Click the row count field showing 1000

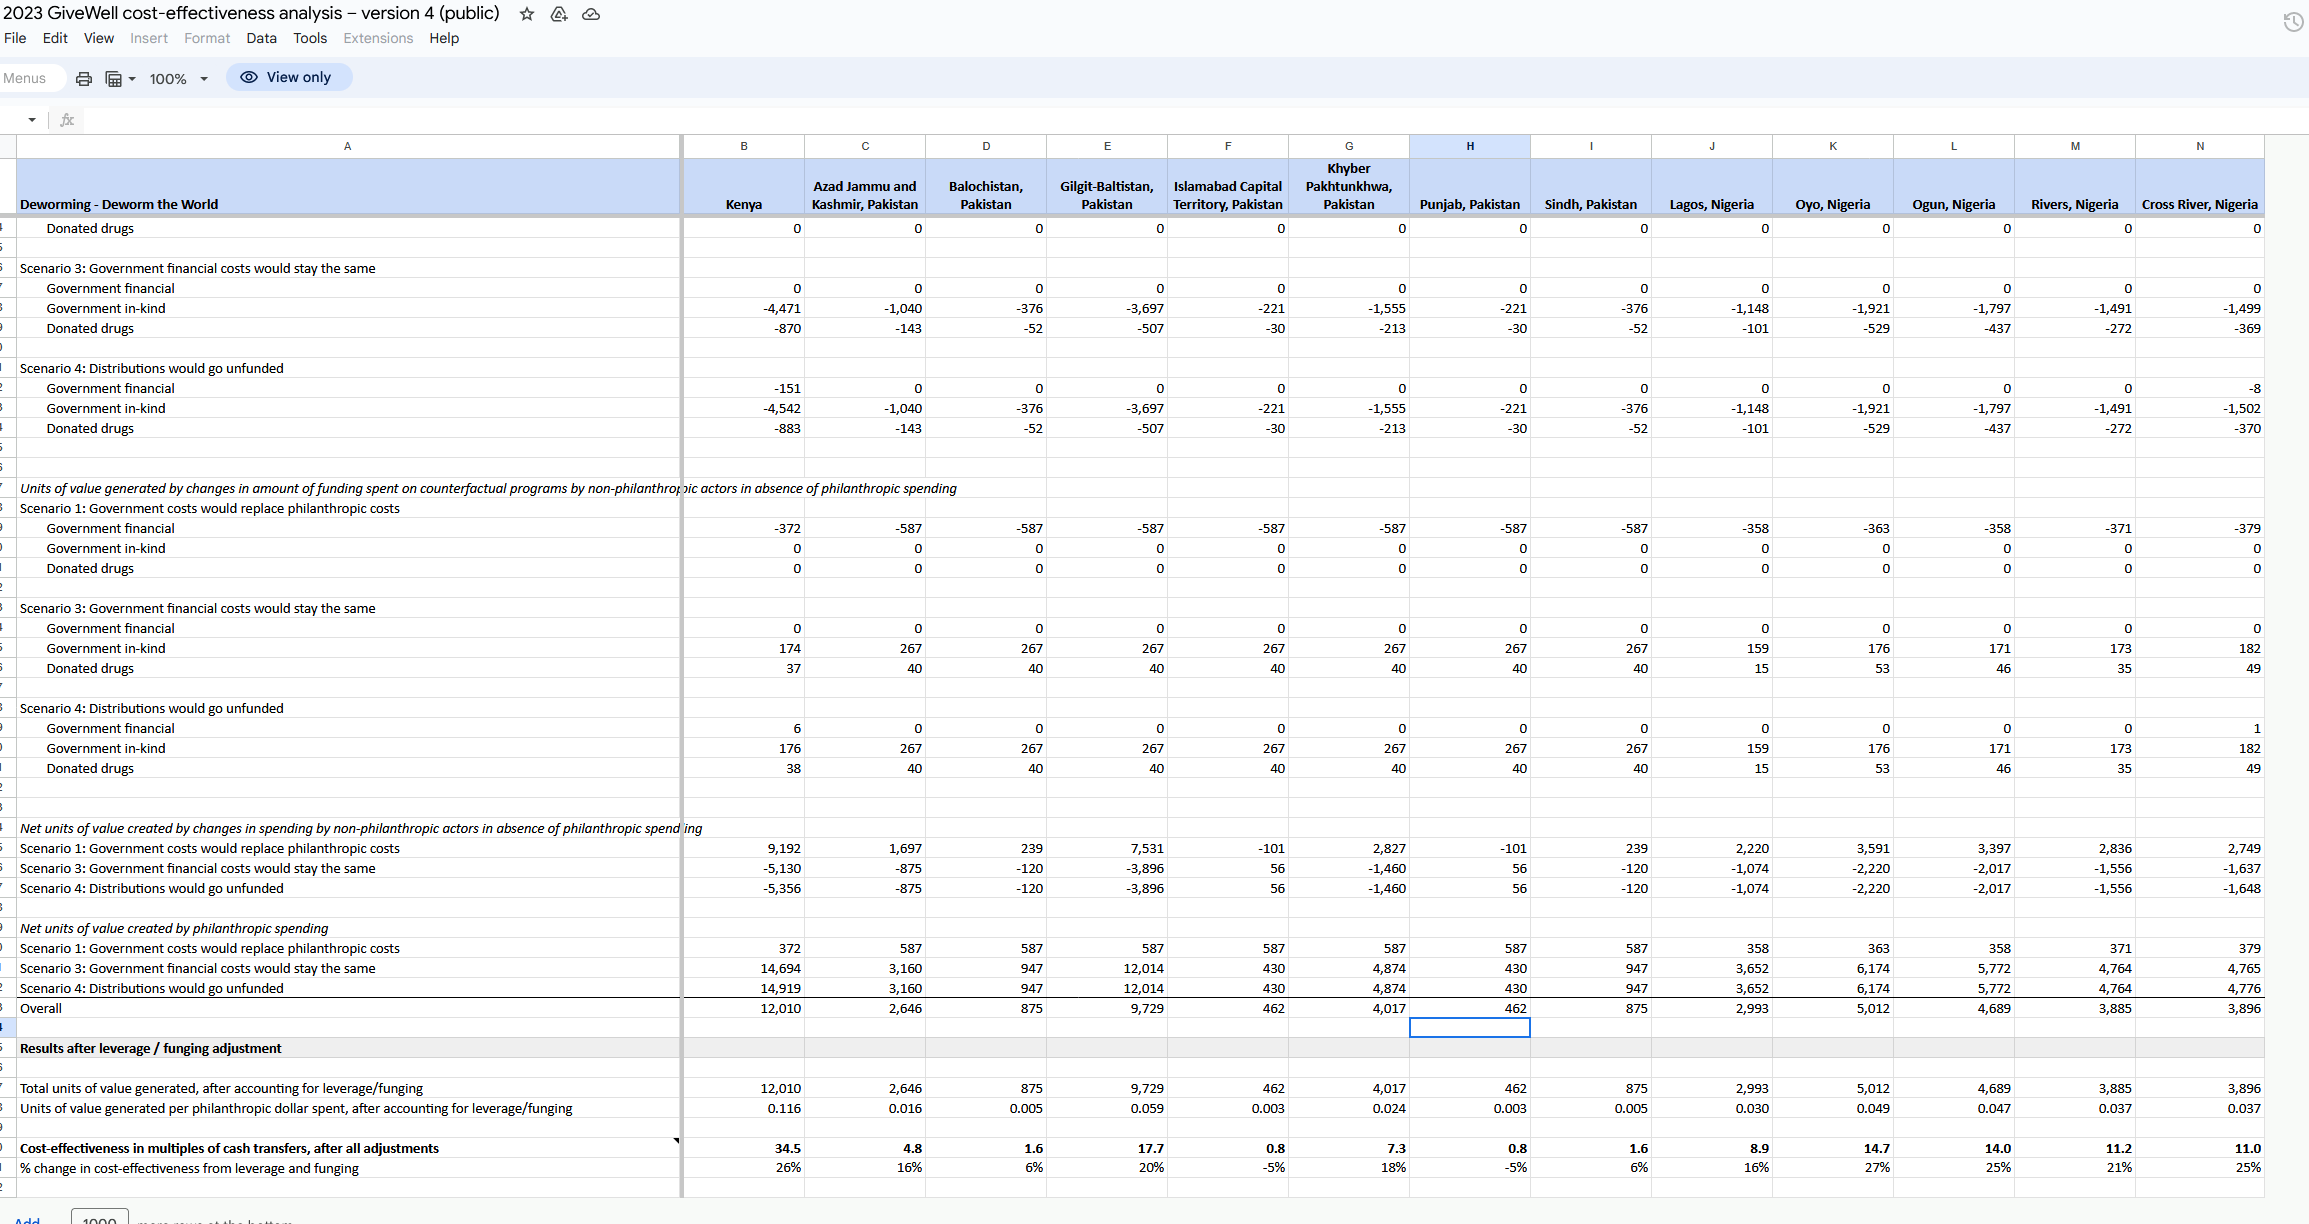pos(100,1218)
